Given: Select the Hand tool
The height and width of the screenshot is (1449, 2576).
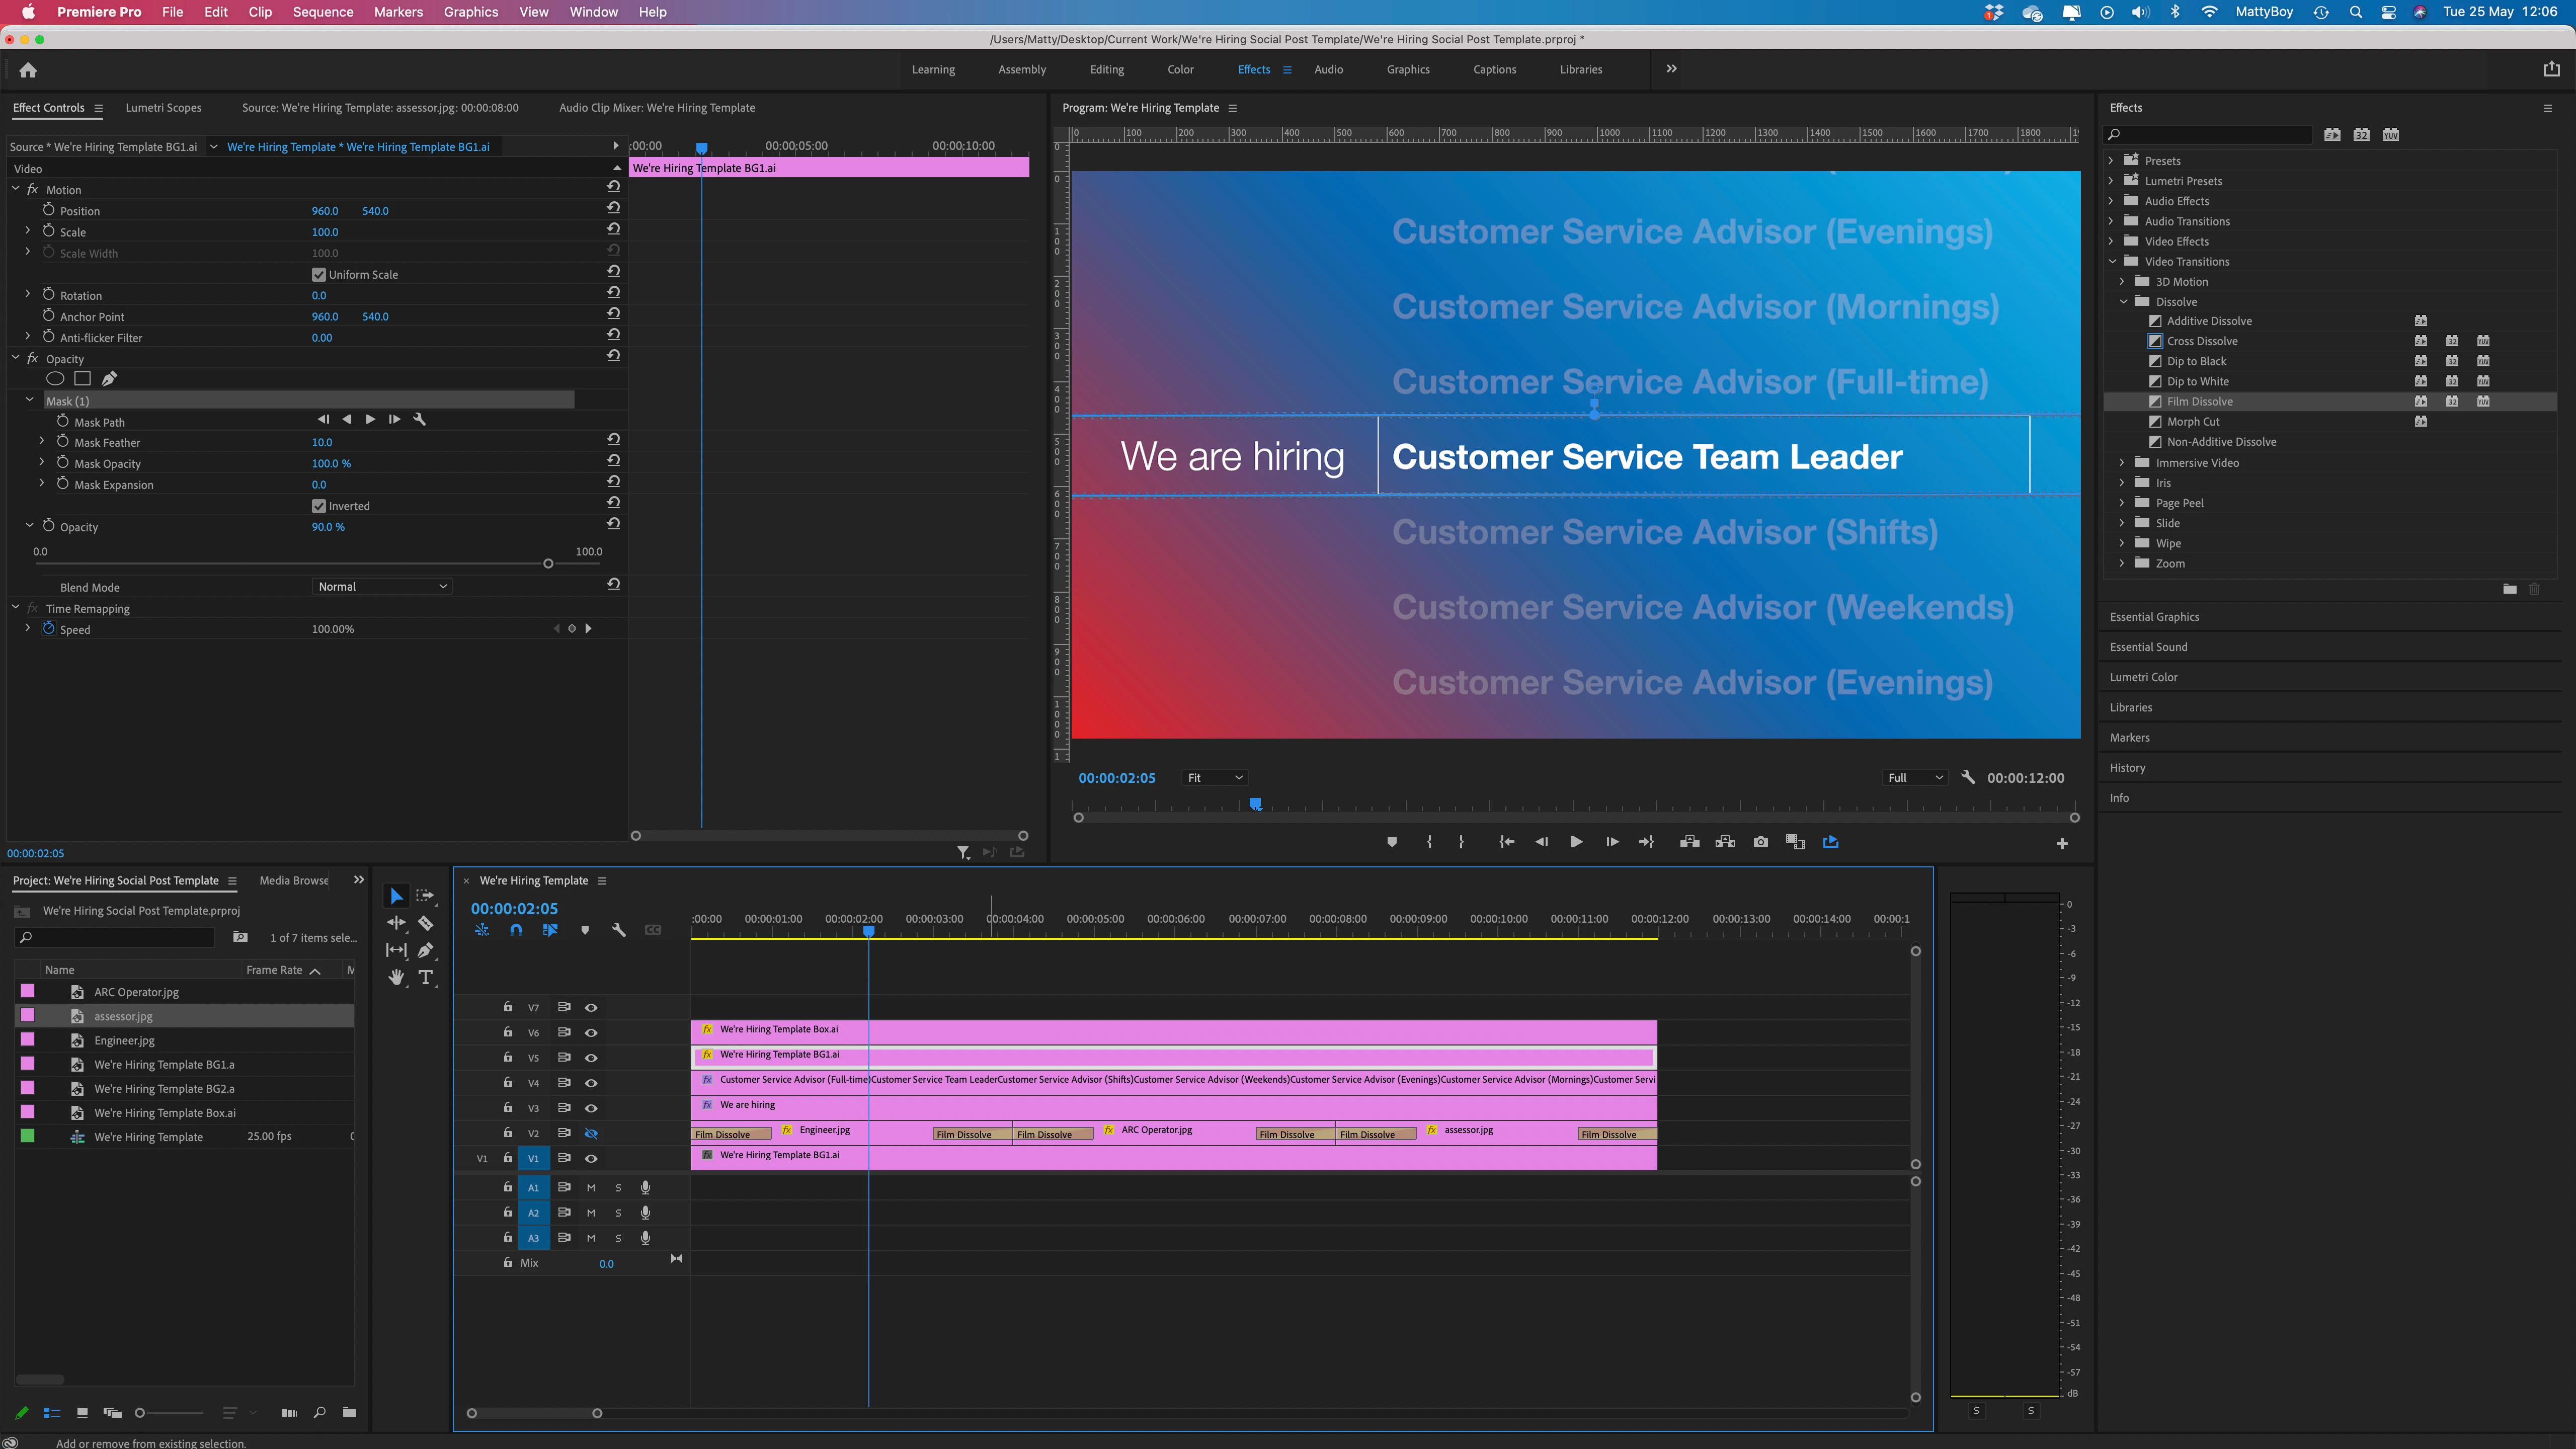Looking at the screenshot, I should (x=396, y=977).
